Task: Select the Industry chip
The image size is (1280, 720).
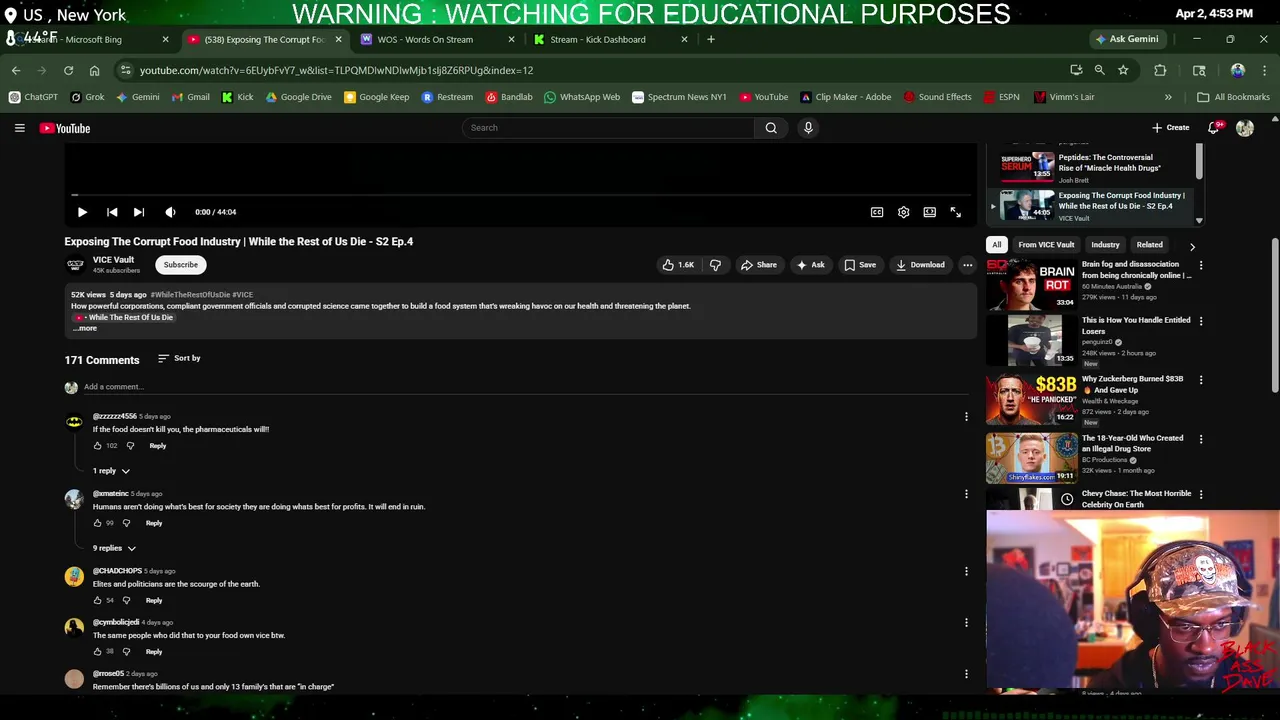Action: tap(1105, 245)
